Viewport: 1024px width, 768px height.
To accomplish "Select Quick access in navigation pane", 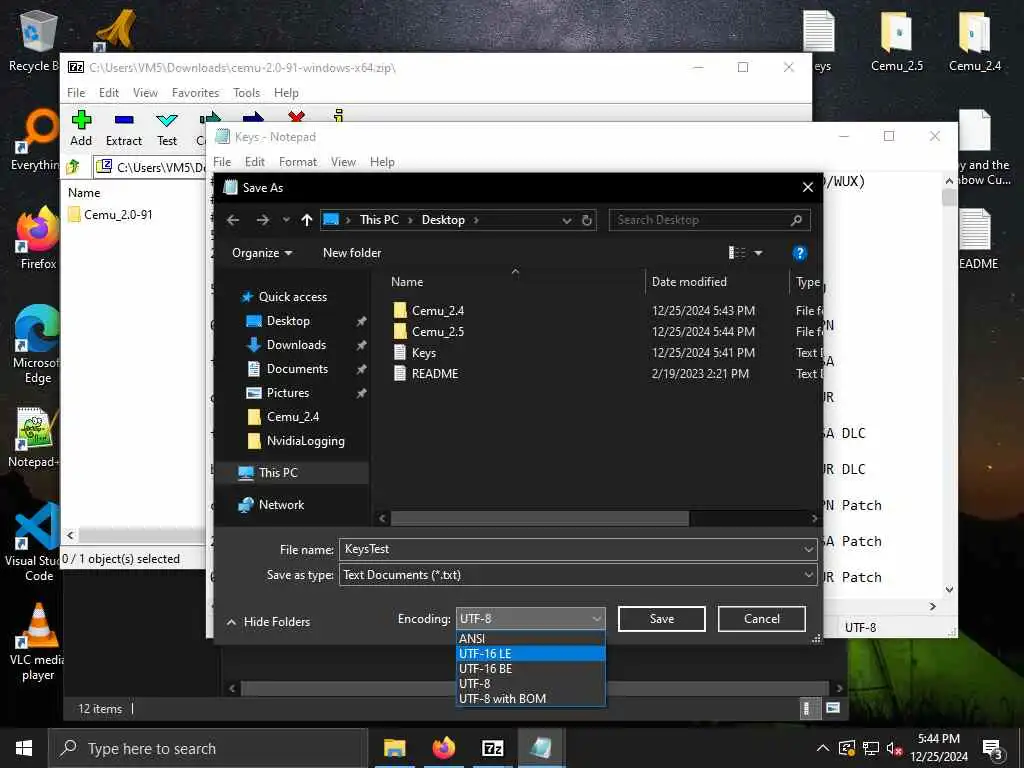I will (x=293, y=297).
